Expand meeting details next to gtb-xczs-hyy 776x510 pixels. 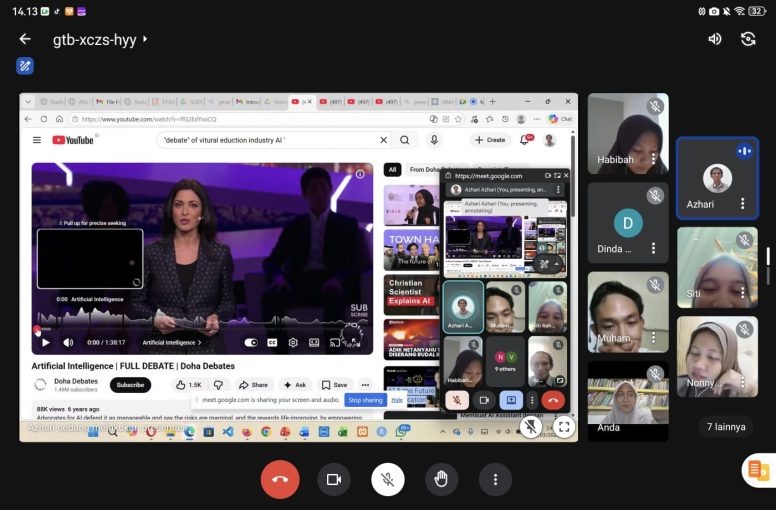(x=145, y=39)
